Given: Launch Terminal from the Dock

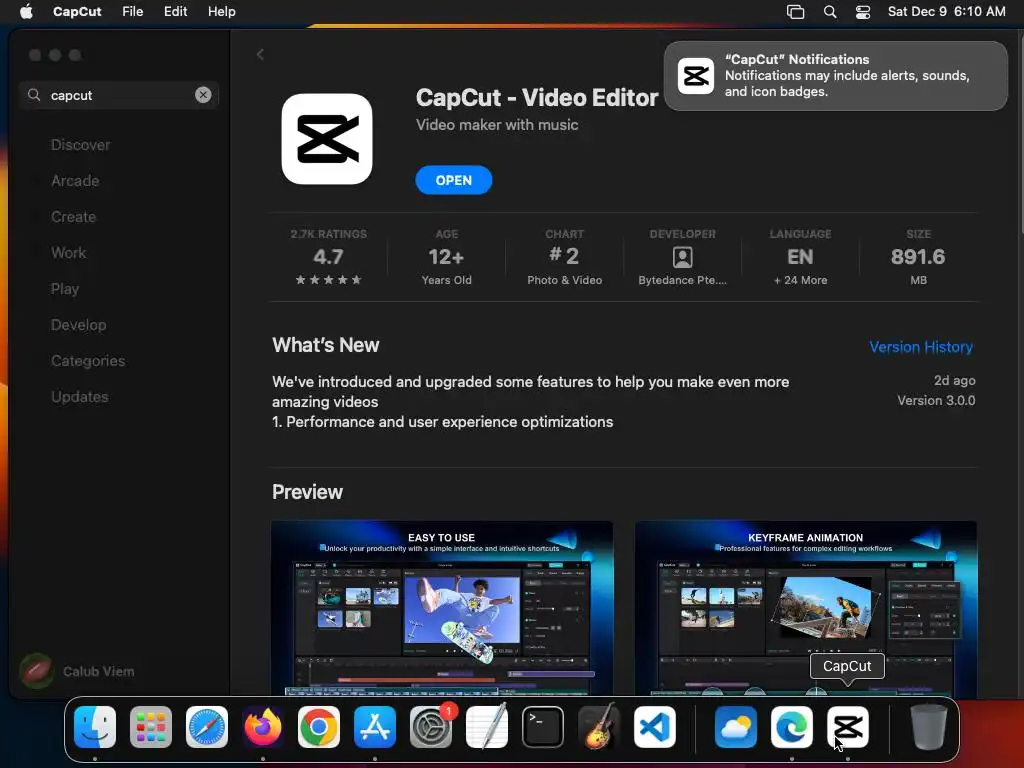Looking at the screenshot, I should pos(543,727).
